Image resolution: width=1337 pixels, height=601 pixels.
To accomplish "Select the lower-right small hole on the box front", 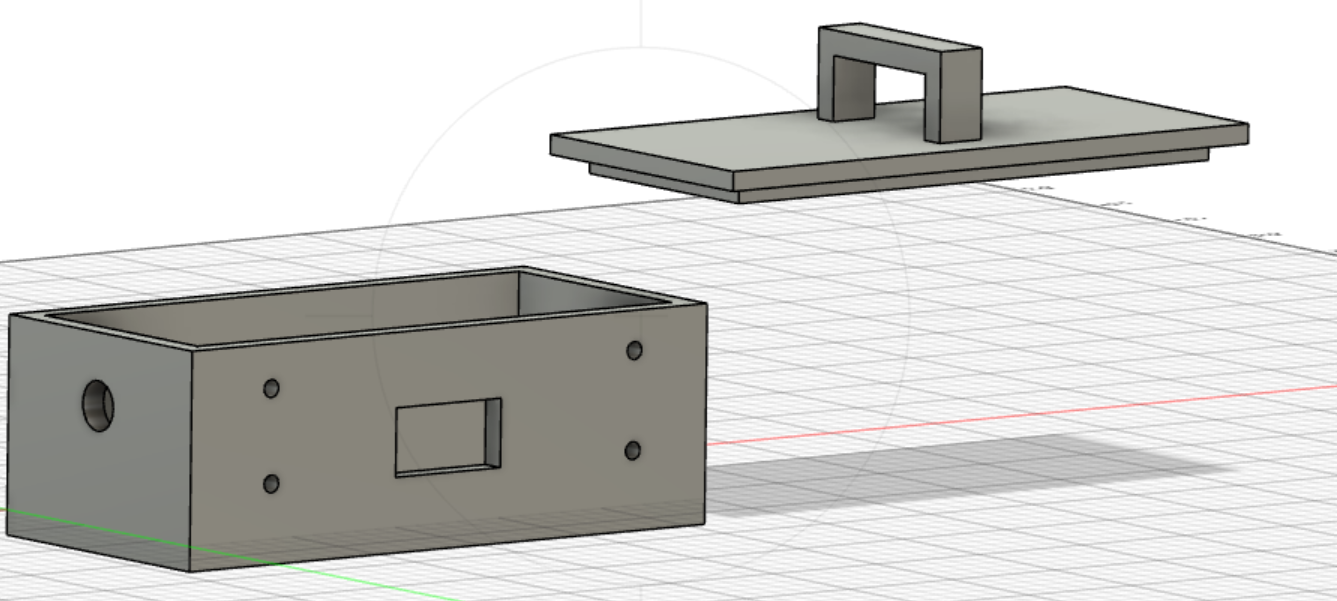I will [x=633, y=451].
